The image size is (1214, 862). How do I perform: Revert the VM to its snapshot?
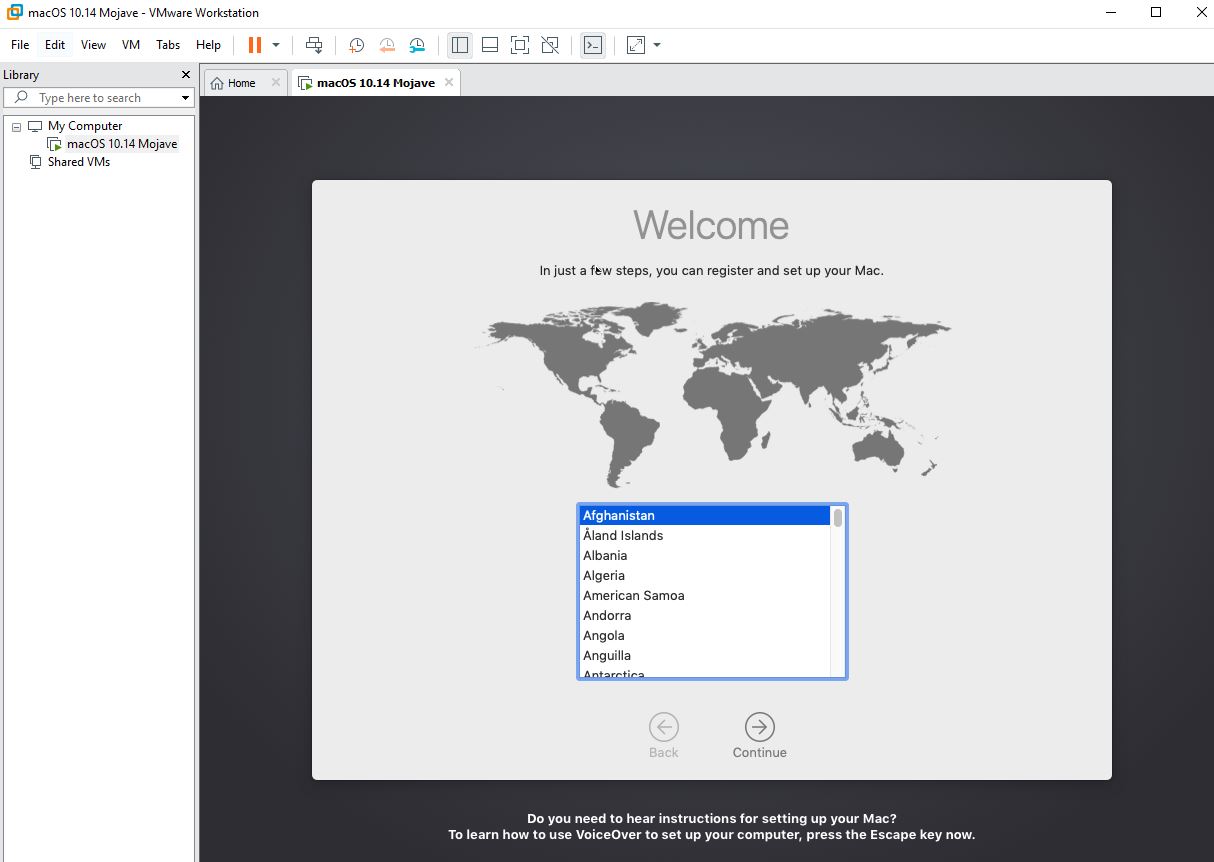pyautogui.click(x=387, y=45)
